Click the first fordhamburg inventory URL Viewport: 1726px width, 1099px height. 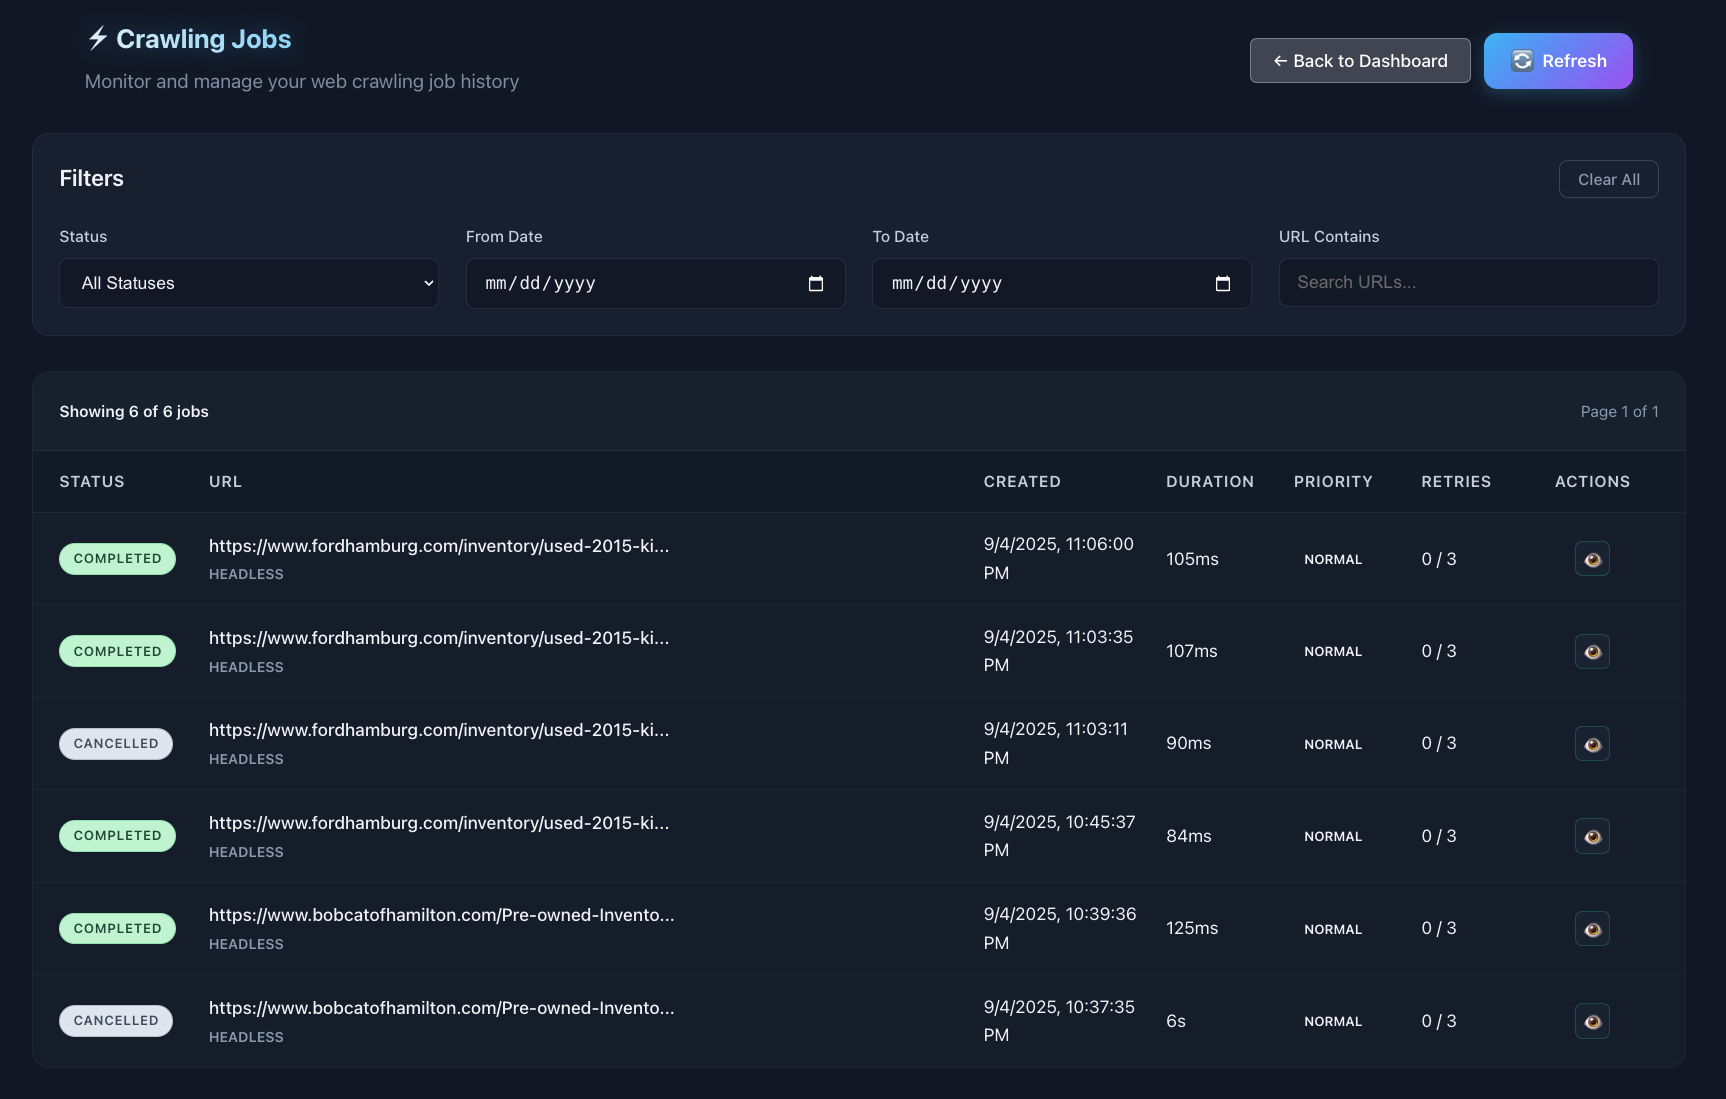(440, 546)
